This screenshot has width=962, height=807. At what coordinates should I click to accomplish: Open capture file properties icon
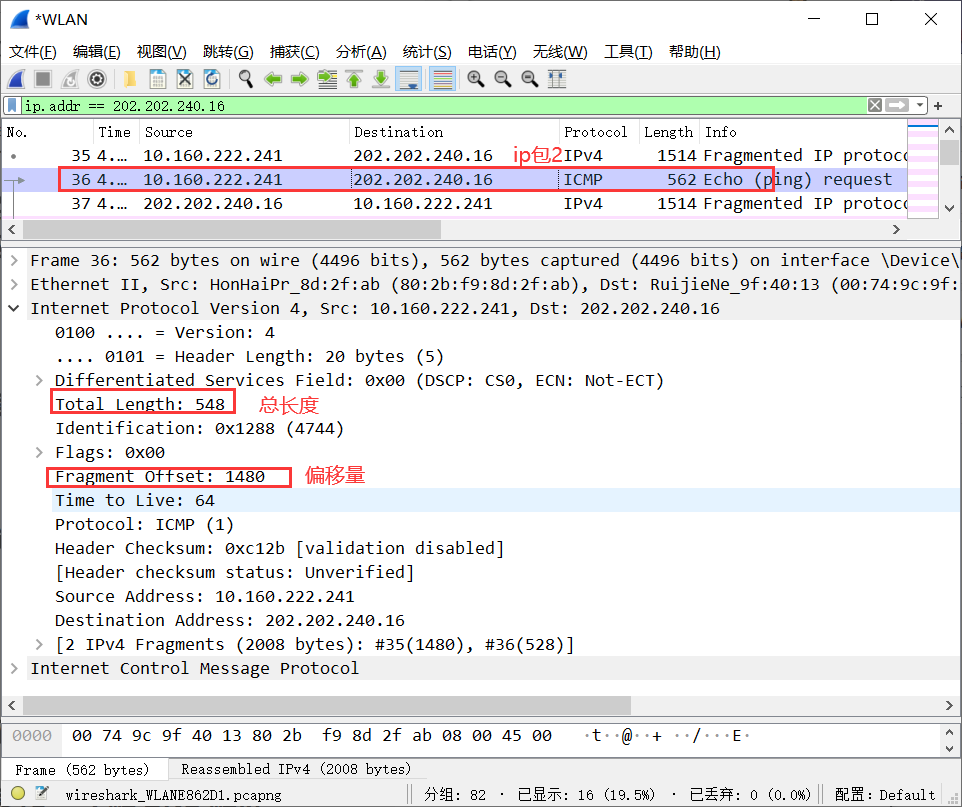(42, 793)
